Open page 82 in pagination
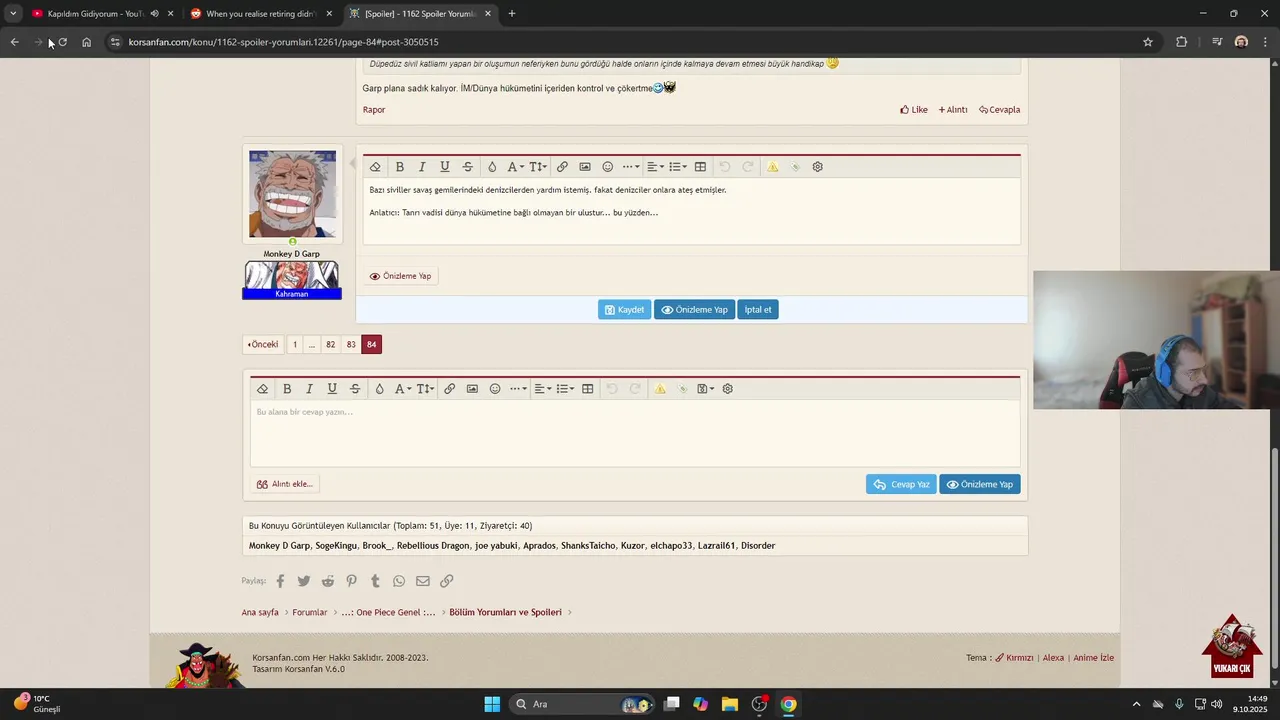Viewport: 1280px width, 720px height. (330, 344)
